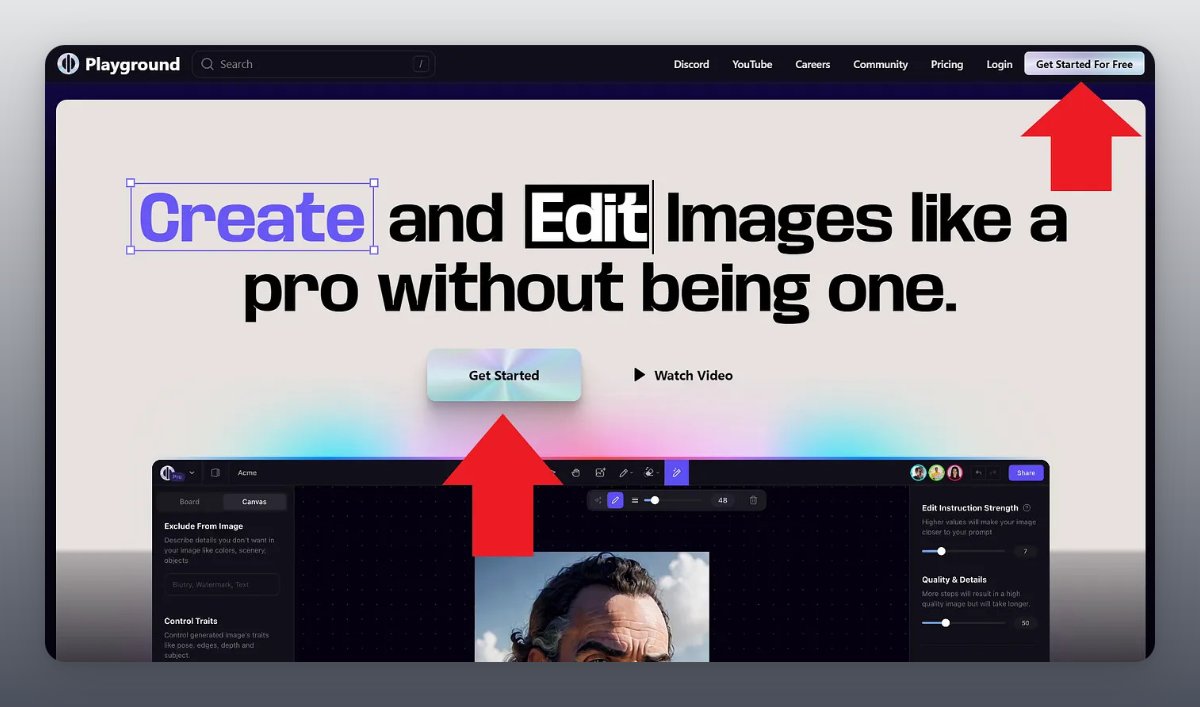This screenshot has width=1200, height=707.
Task: Click the first collaborator avatar
Action: click(x=918, y=473)
